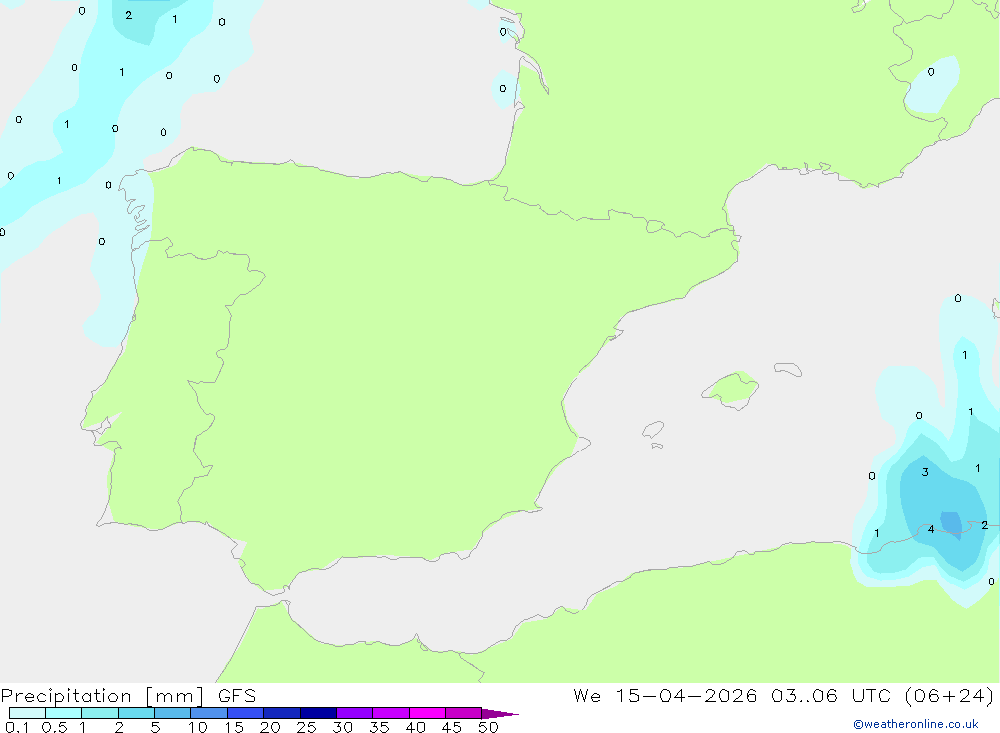Select the 5–10 mm legend swatch

point(172,713)
